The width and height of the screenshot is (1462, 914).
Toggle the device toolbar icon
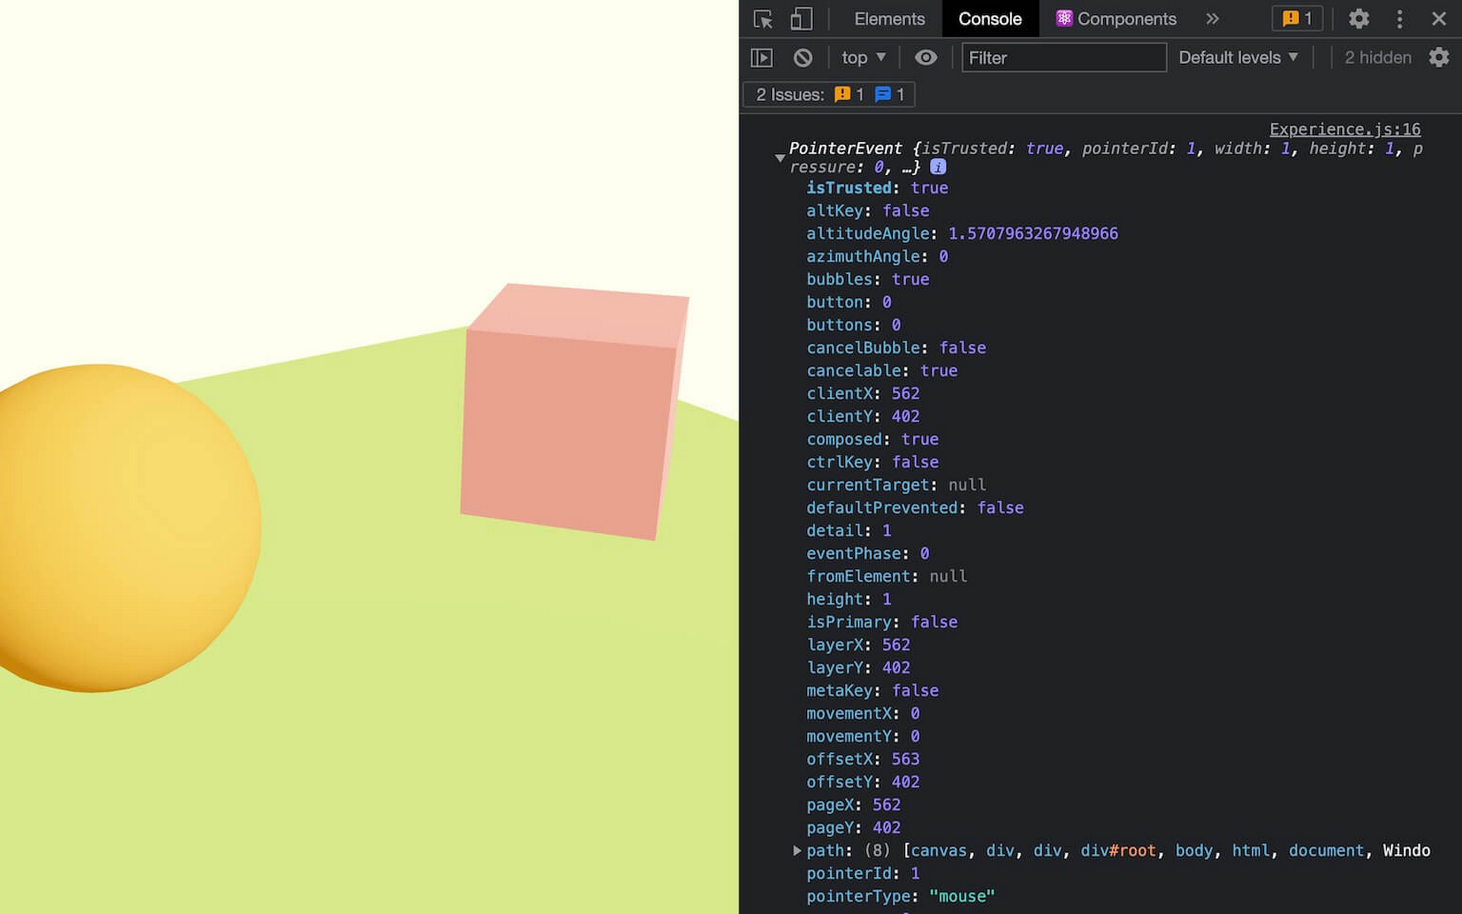(x=801, y=19)
